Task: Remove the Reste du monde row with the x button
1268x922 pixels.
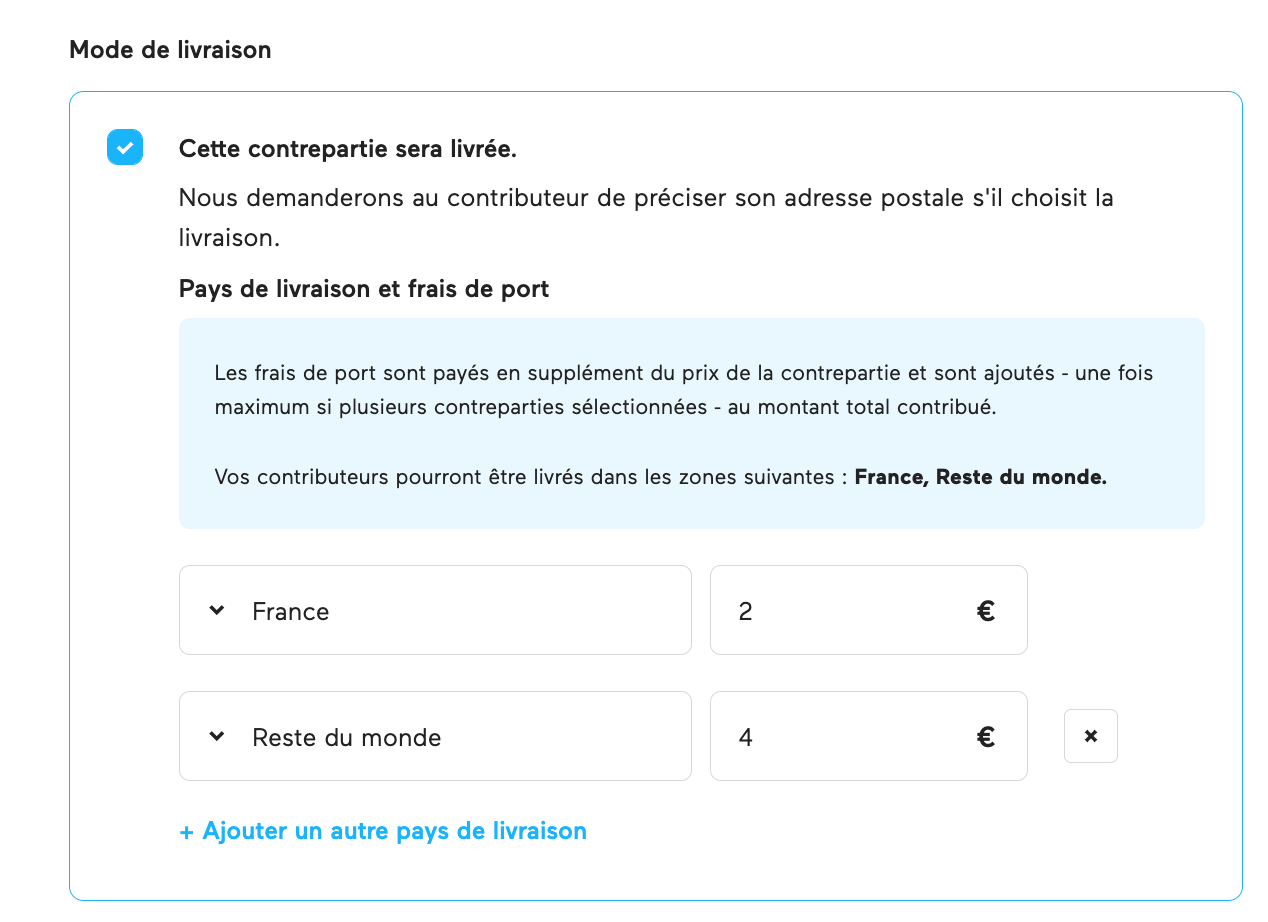Action: click(1091, 736)
